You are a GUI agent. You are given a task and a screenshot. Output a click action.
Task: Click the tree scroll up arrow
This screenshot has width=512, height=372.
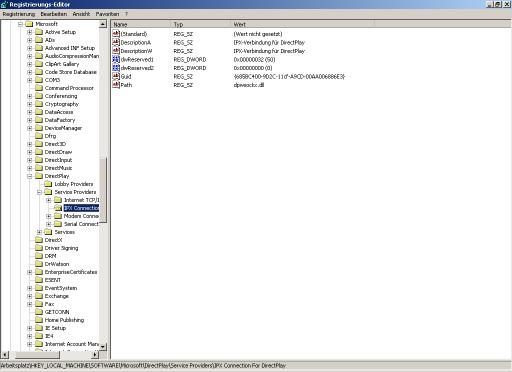[x=103, y=24]
